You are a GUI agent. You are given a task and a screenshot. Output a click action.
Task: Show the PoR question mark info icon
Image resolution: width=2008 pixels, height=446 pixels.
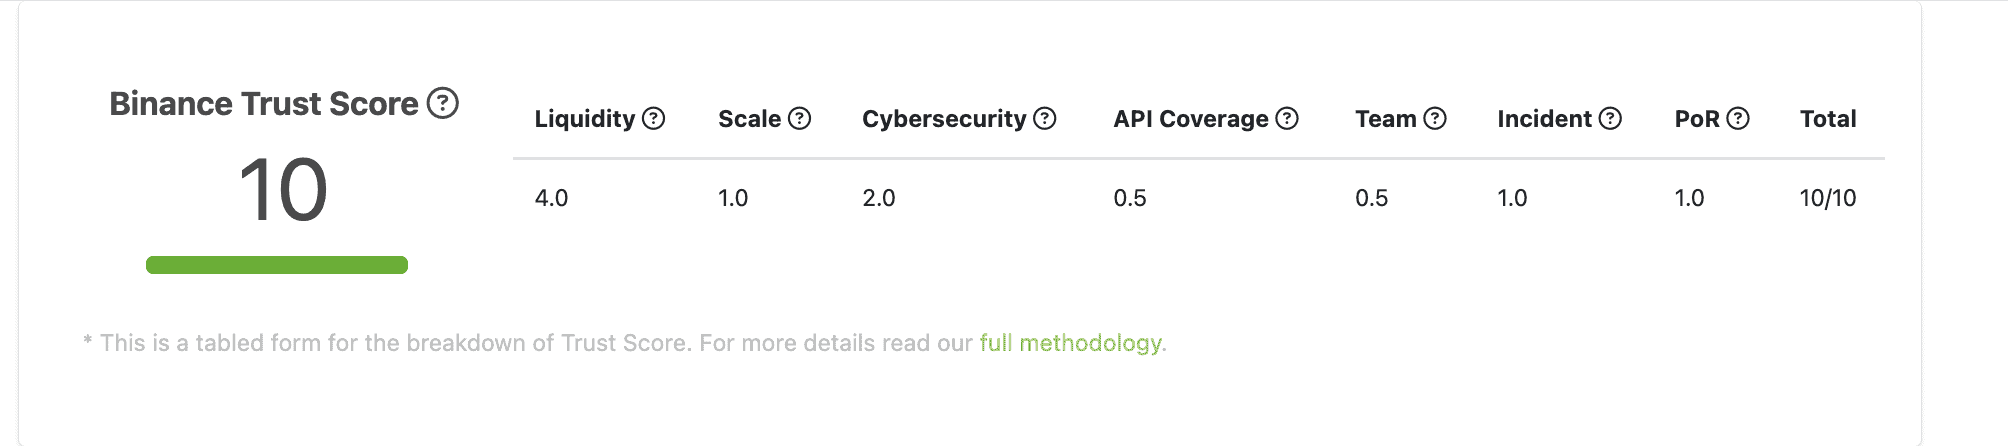1739,119
